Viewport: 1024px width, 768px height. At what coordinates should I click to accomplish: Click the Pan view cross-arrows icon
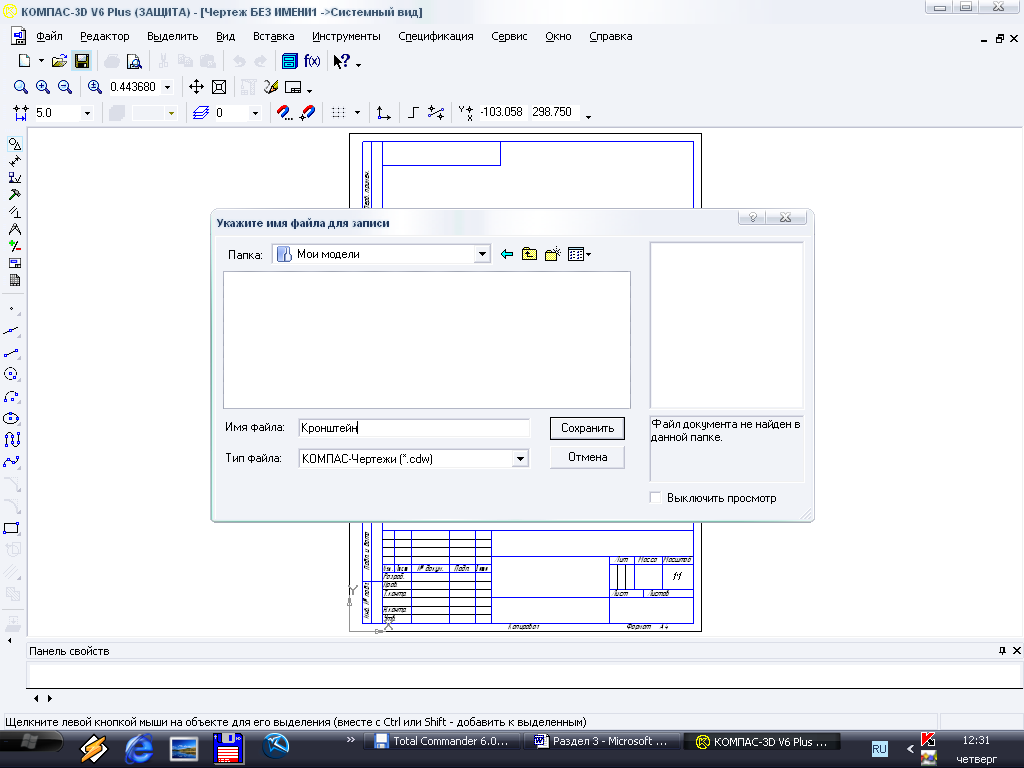click(x=196, y=87)
